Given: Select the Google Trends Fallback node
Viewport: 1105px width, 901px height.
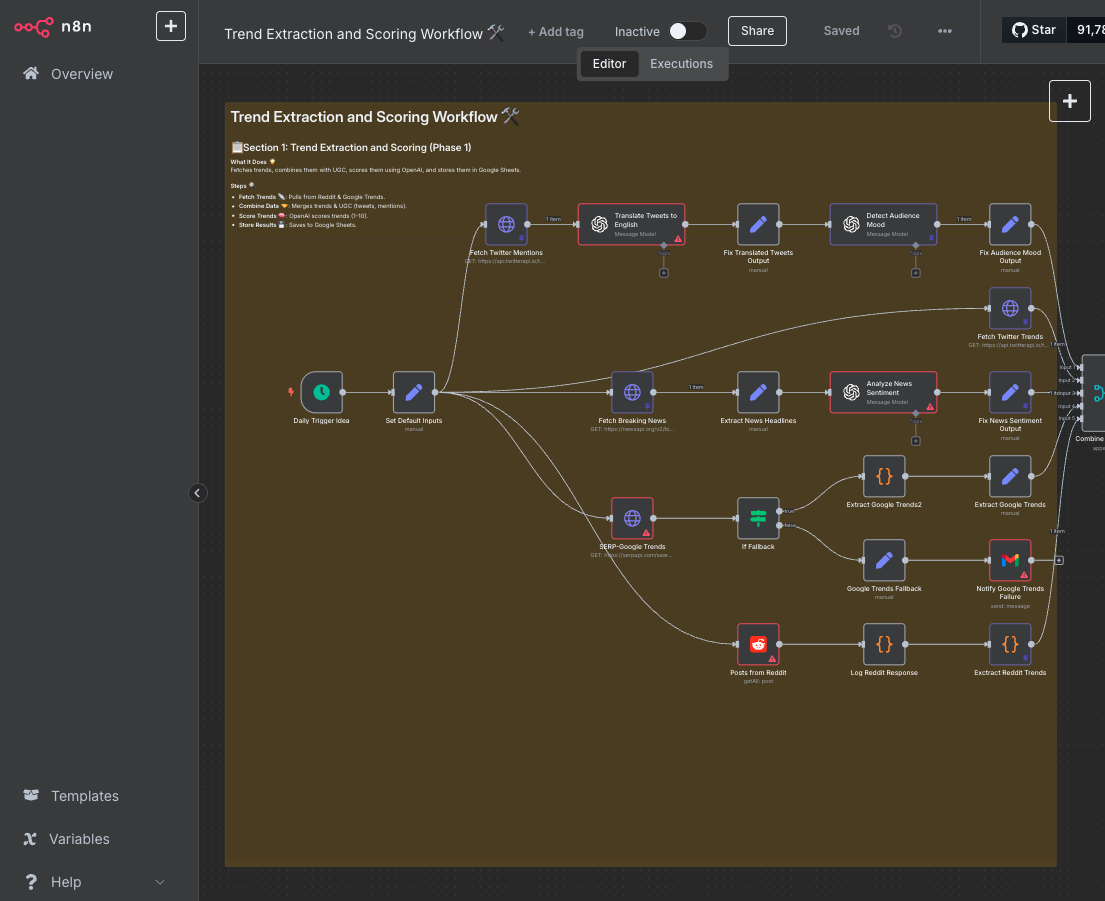Looking at the screenshot, I should 884,561.
